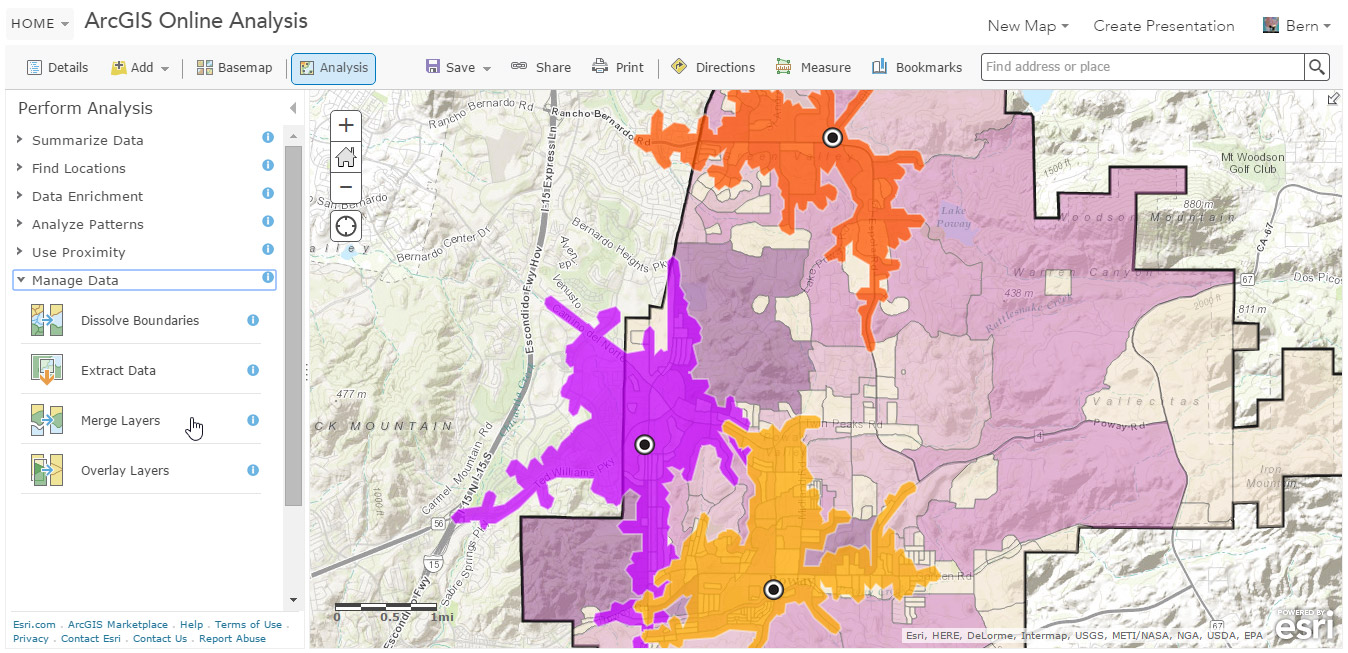Click the purple facility point marker

coord(645,445)
